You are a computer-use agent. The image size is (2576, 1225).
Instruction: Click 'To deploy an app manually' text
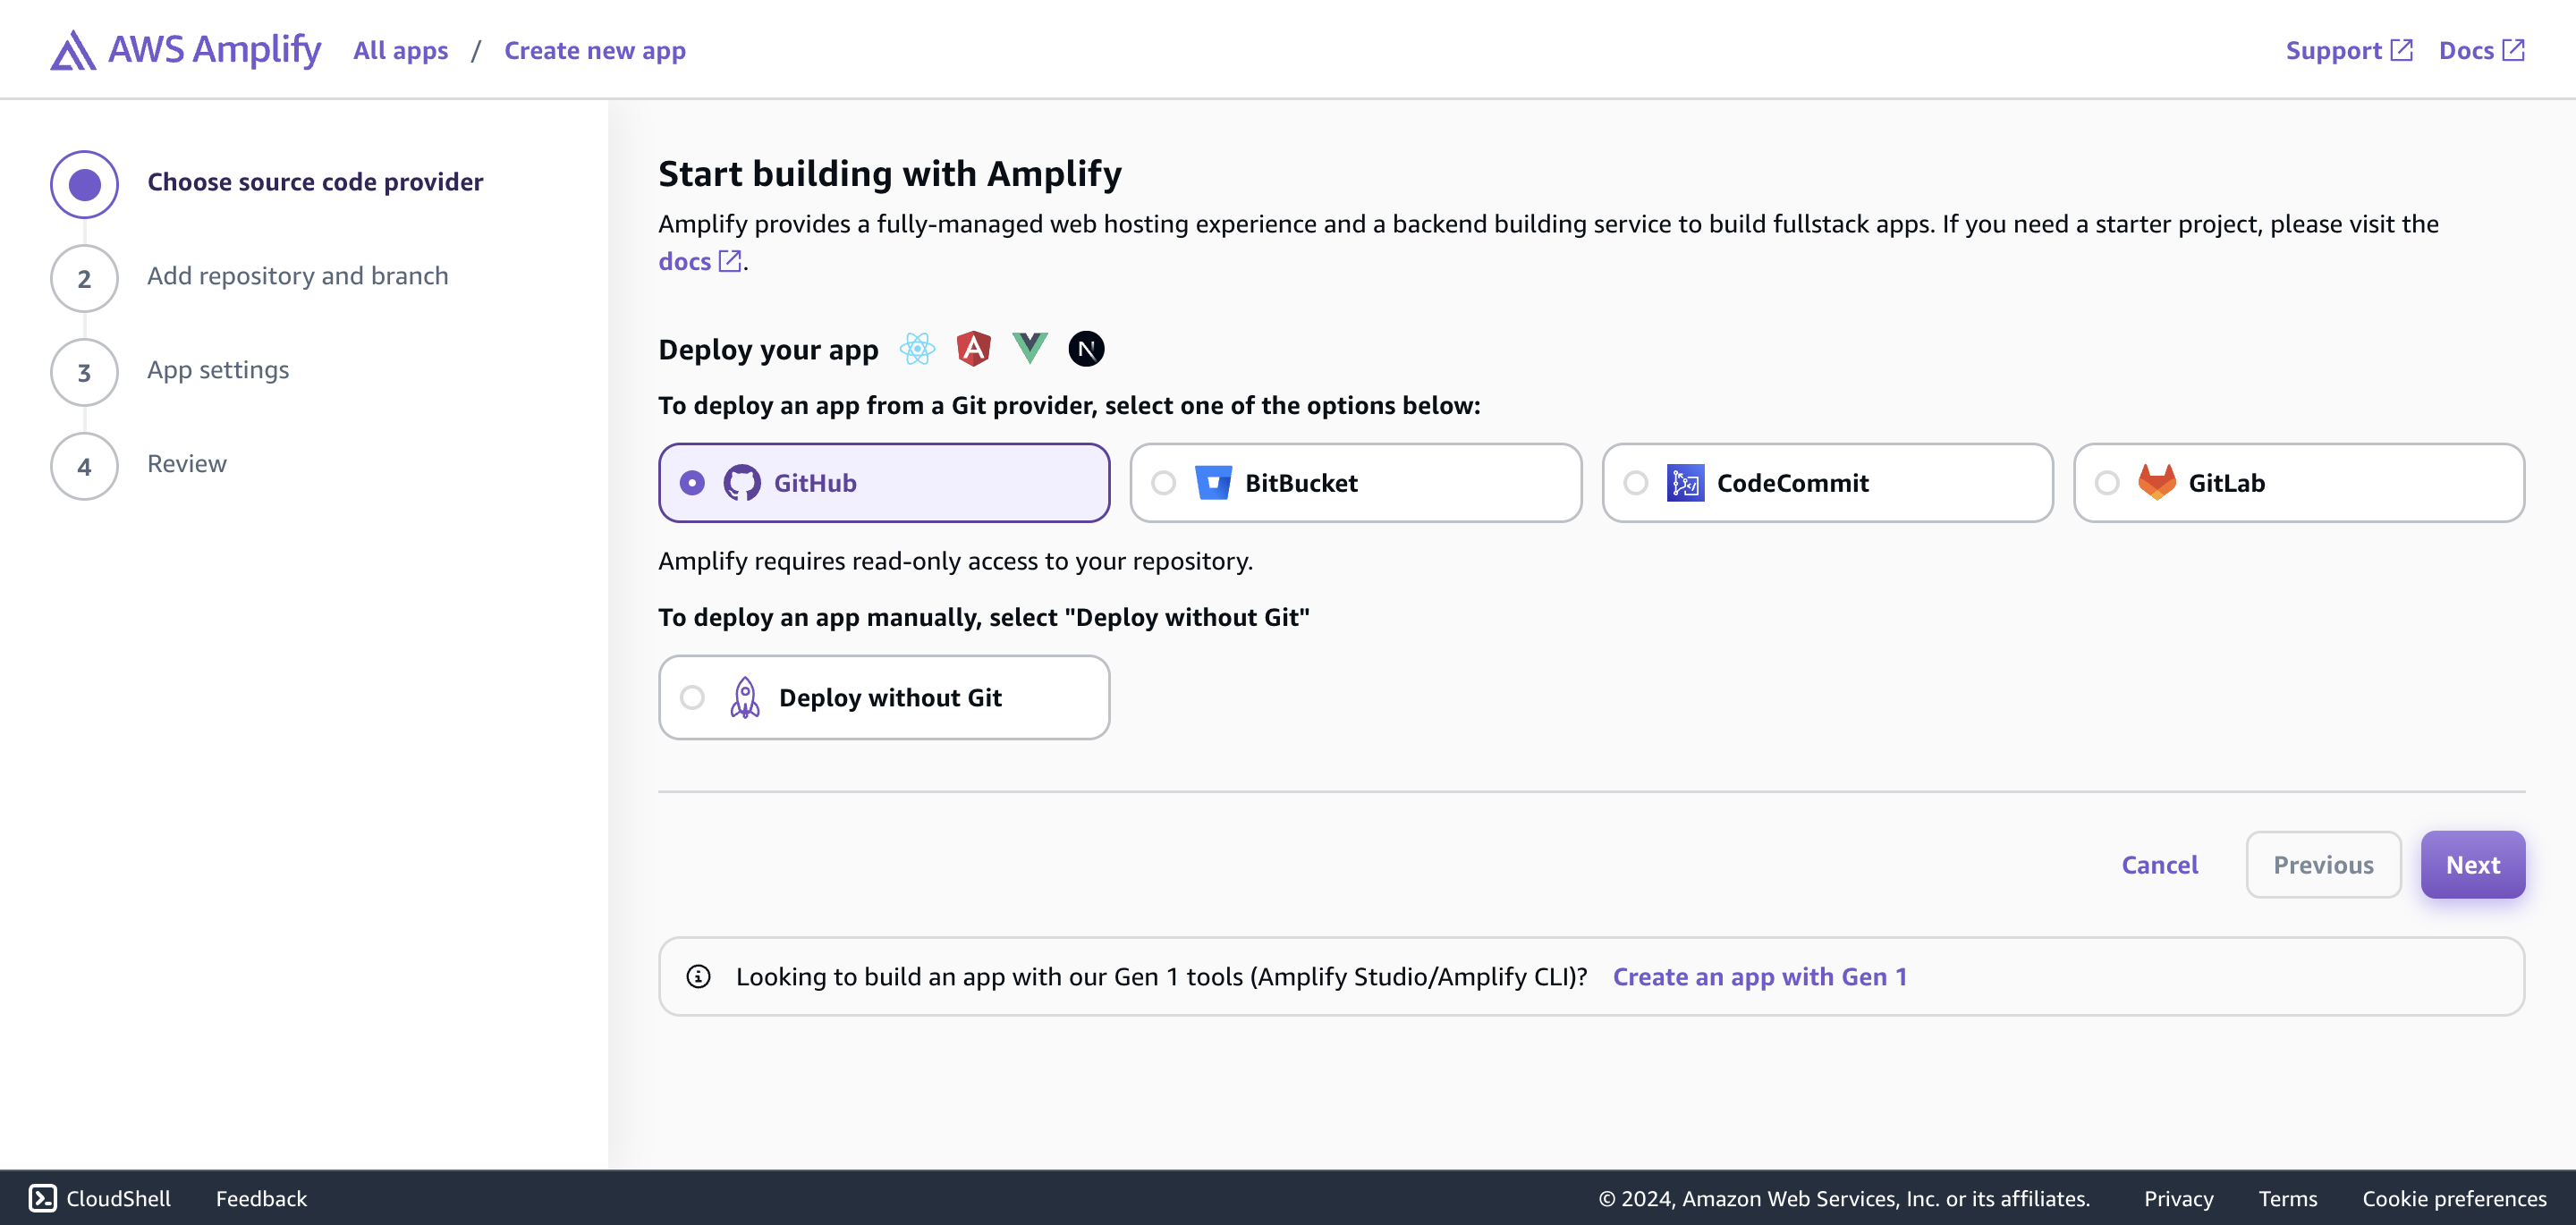click(984, 617)
